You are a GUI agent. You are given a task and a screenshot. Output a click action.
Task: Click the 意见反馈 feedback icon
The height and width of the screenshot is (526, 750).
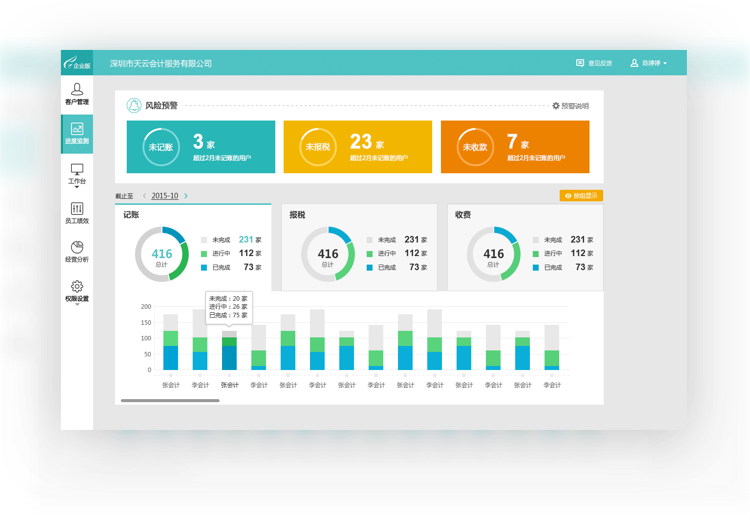pos(580,63)
